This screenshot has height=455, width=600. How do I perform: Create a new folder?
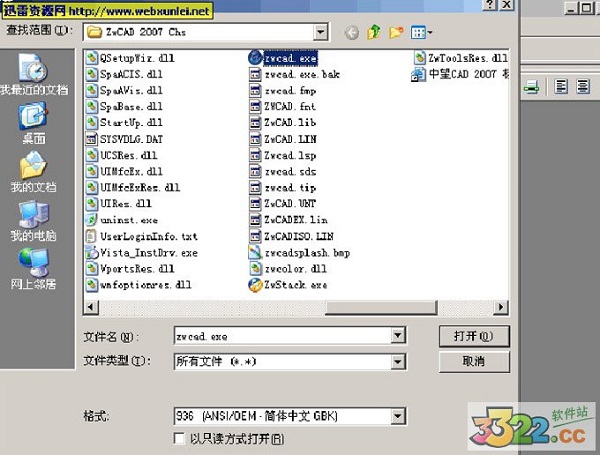pos(396,33)
